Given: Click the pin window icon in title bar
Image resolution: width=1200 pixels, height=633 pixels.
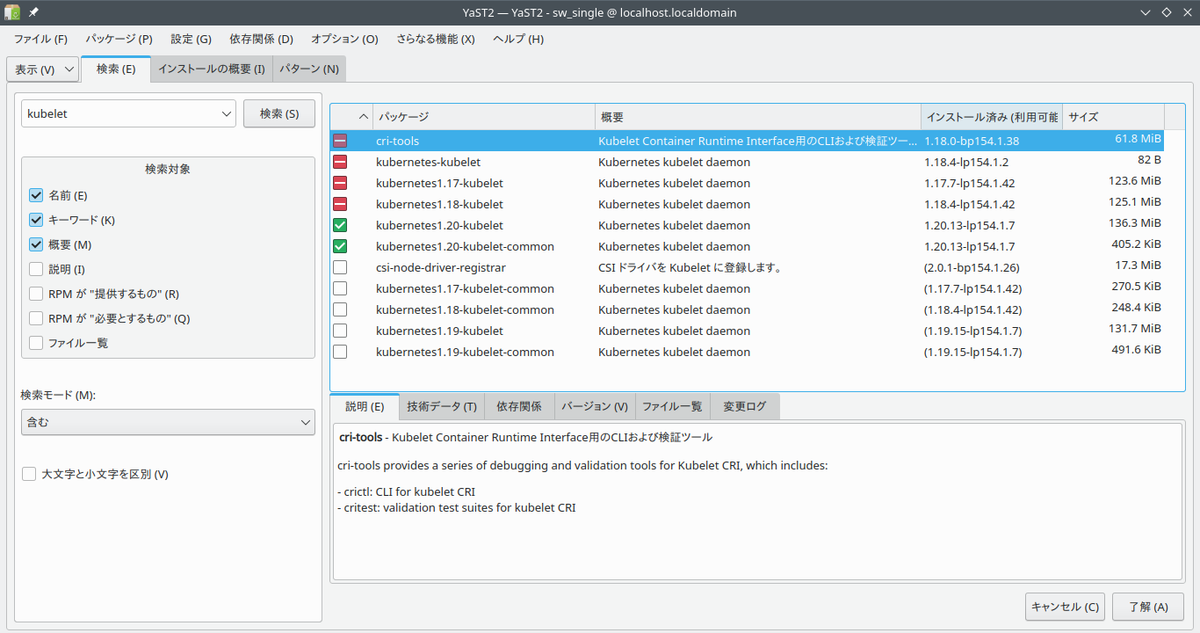Looking at the screenshot, I should tap(35, 12).
